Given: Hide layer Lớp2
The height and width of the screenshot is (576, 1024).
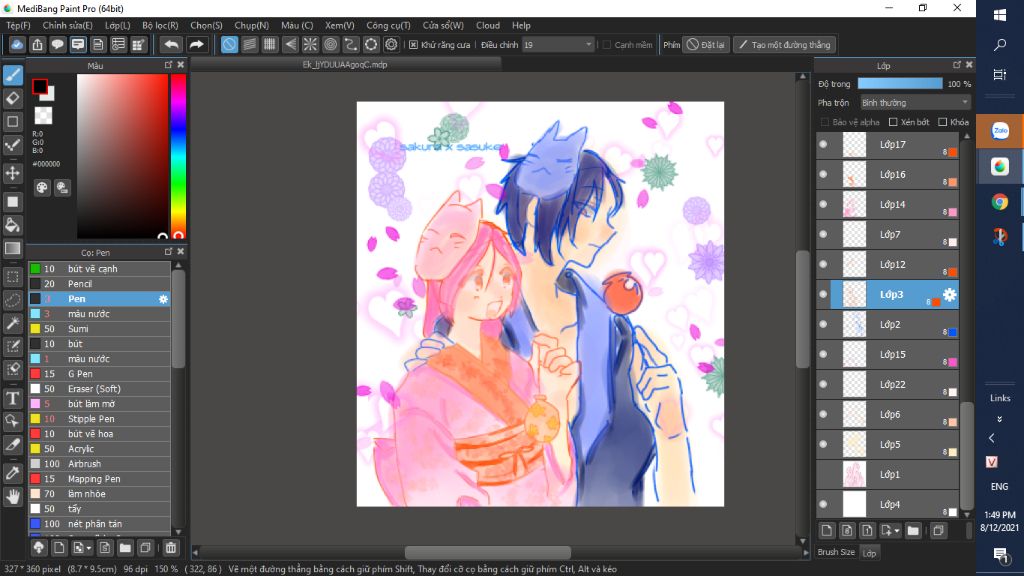Looking at the screenshot, I should point(823,325).
